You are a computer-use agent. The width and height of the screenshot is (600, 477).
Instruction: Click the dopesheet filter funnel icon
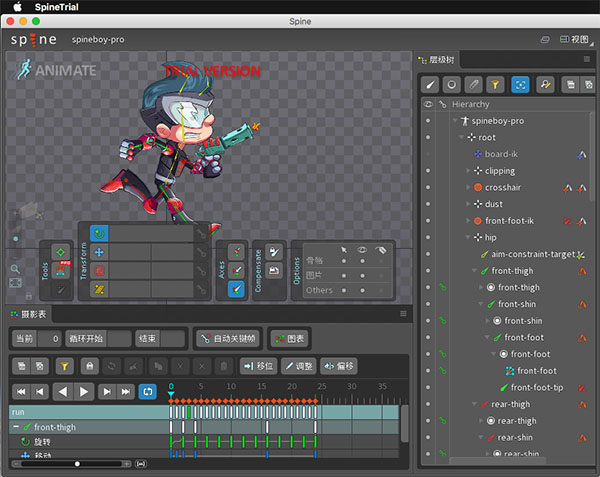pos(64,366)
